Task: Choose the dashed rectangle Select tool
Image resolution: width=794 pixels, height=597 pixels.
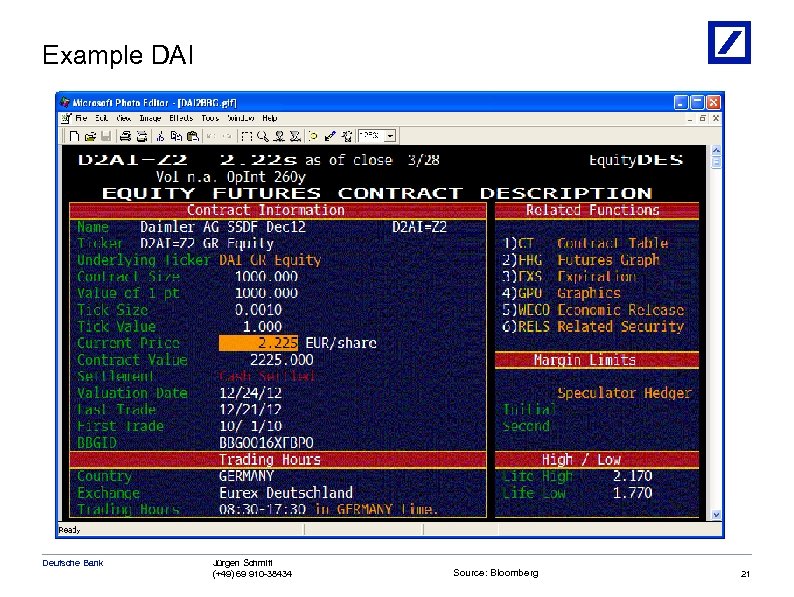Action: pos(247,136)
